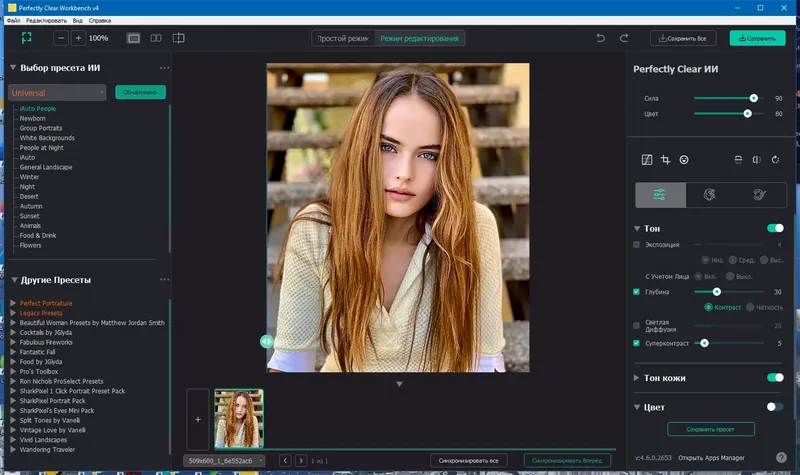Click the zoom out minus button

point(61,38)
